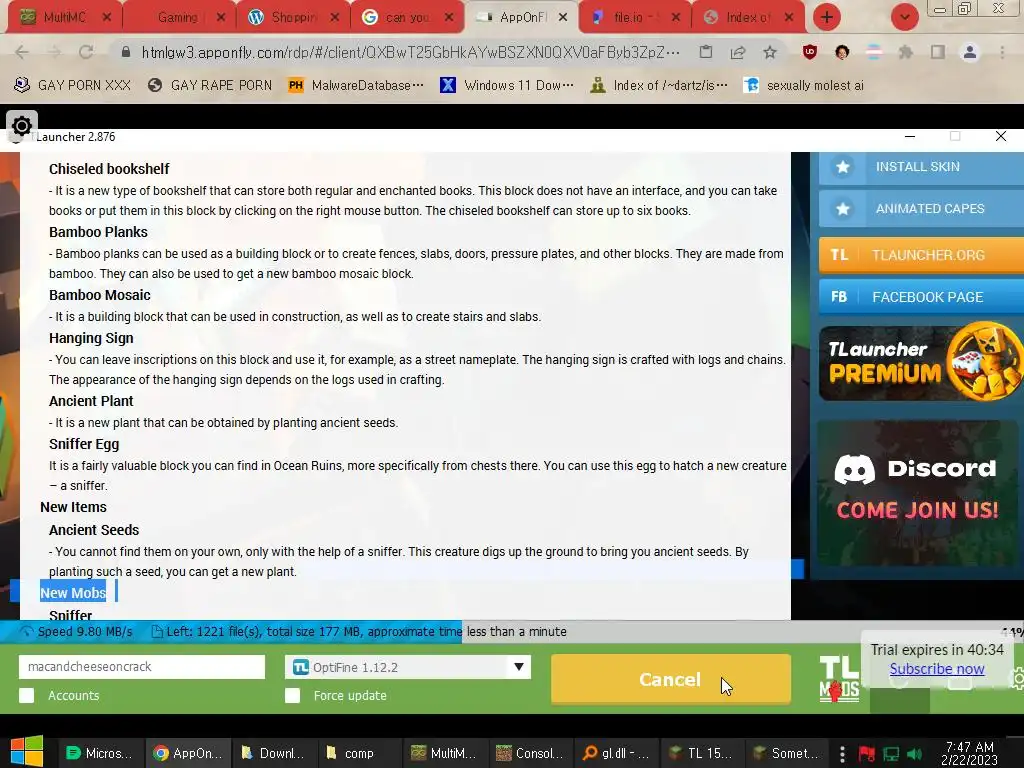Open the gl.dll search taskbar item

[x=616, y=754]
